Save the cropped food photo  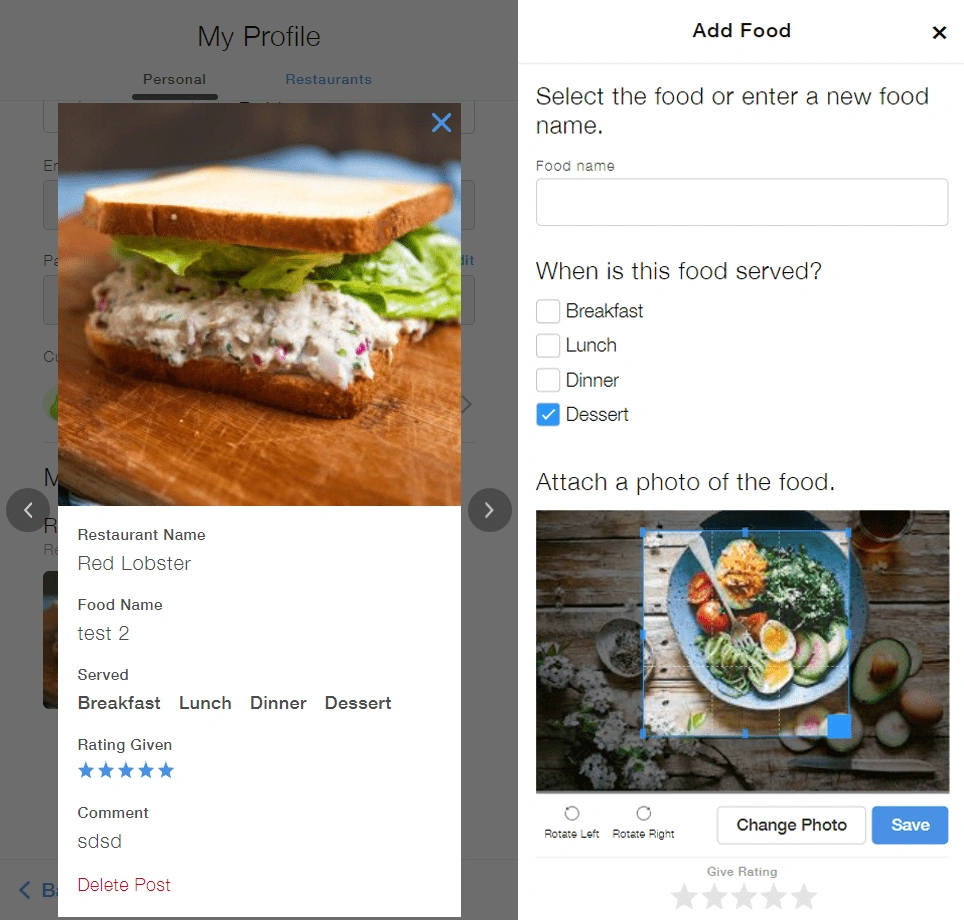coord(910,825)
